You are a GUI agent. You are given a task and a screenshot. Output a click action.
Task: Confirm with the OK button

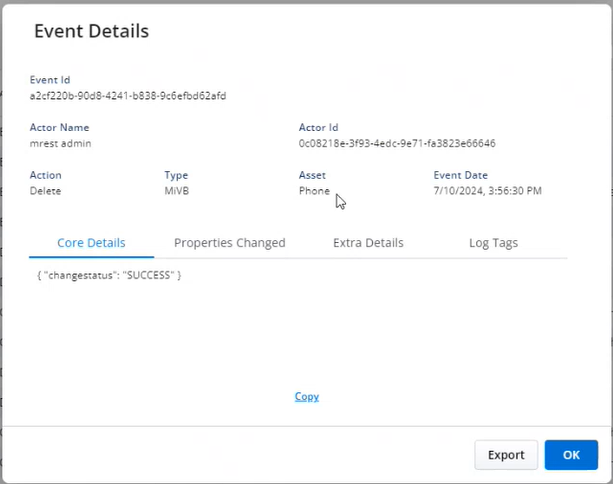point(571,455)
